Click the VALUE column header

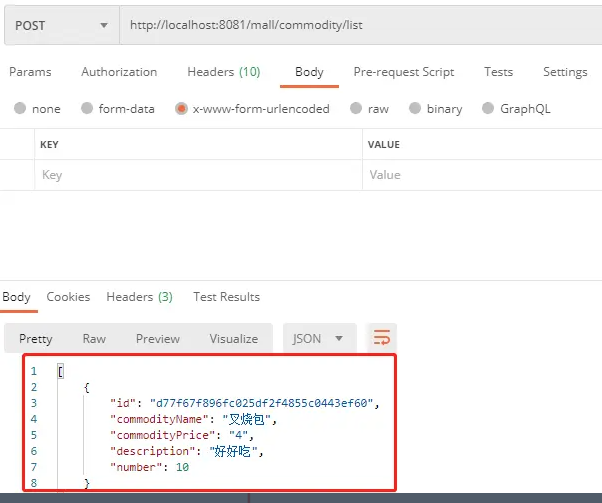[x=384, y=144]
